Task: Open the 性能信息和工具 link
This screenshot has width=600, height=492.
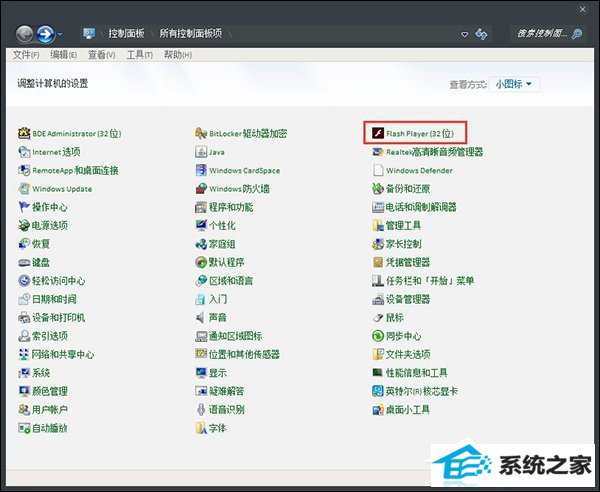Action: point(416,373)
